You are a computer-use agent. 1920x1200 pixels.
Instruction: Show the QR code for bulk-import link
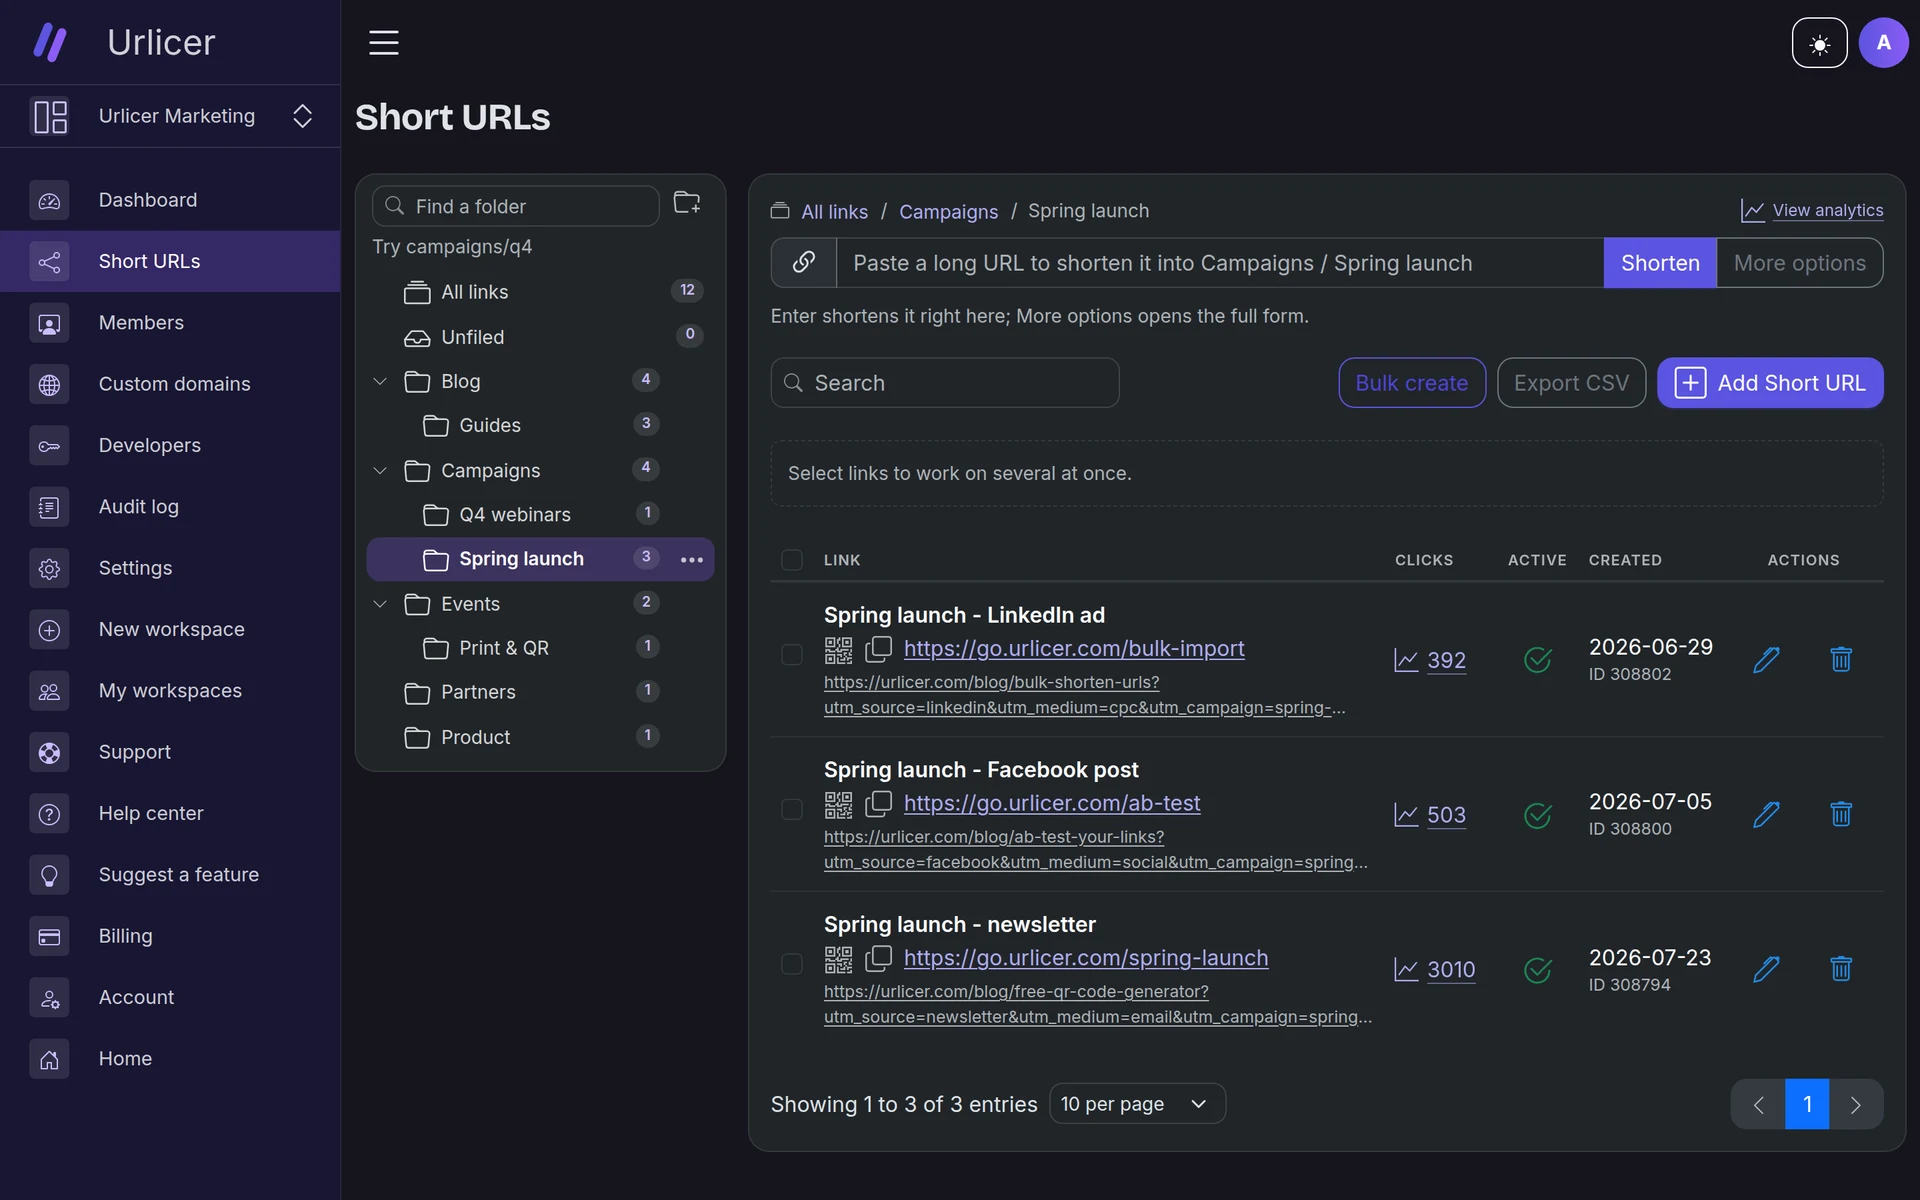(838, 650)
